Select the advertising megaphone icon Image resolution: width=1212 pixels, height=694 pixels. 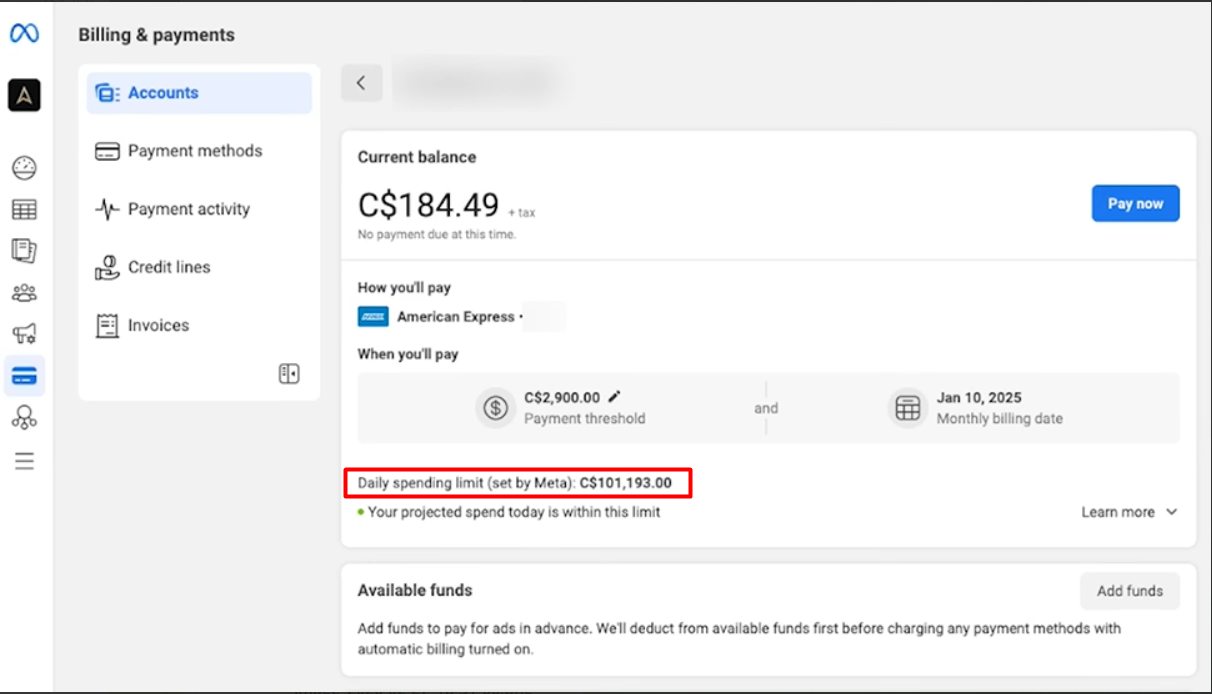24,334
